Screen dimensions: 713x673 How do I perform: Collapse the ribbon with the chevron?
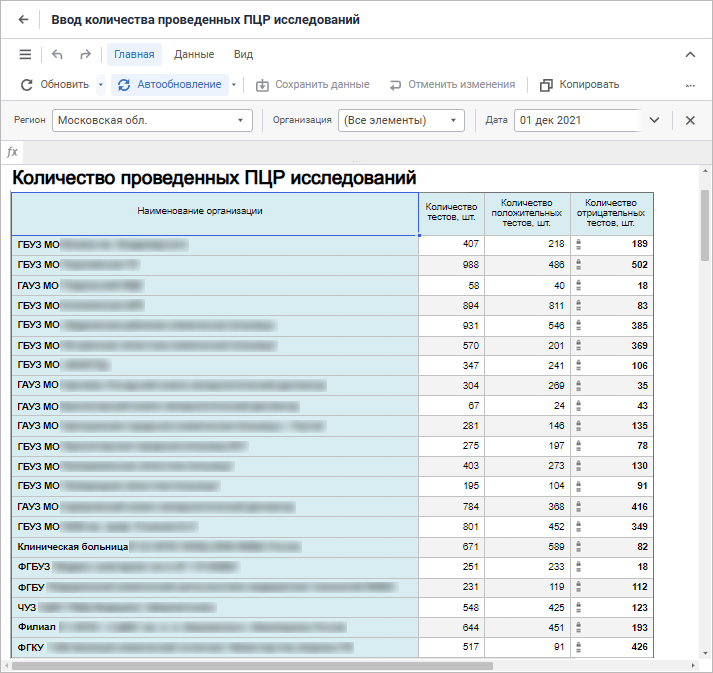(x=690, y=55)
